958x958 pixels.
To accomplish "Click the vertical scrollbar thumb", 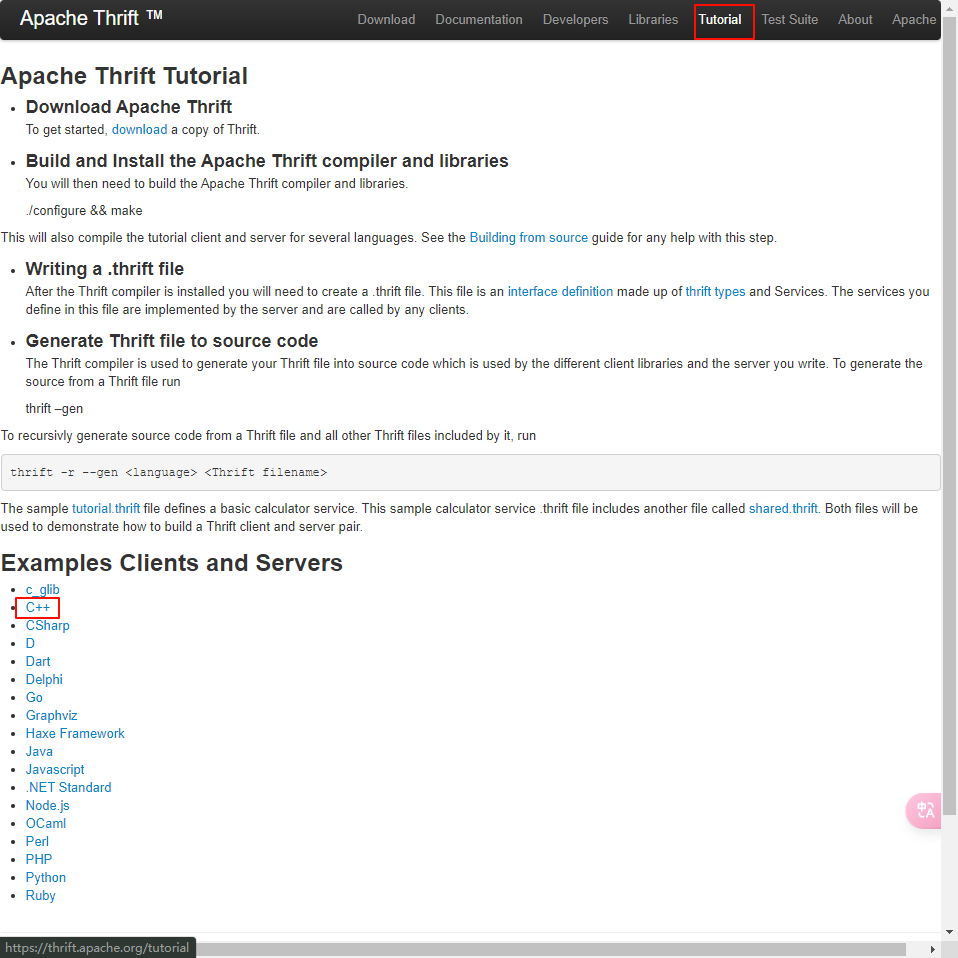I will 949,415.
